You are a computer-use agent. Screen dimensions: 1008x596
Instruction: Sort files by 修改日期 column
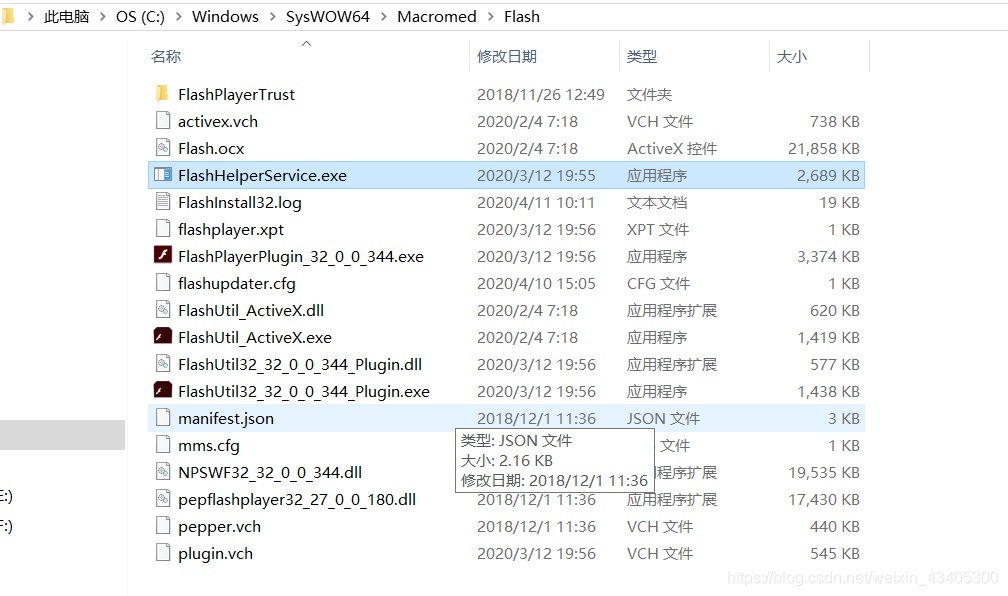pyautogui.click(x=506, y=57)
